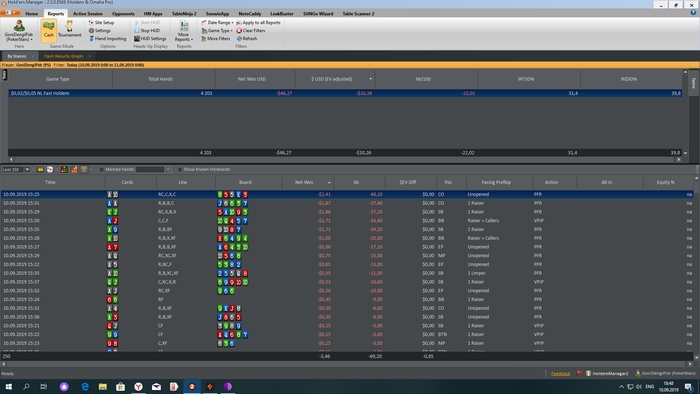Switch to the Cash Results Graph report tab
700x394 pixels.
pyautogui.click(x=63, y=56)
